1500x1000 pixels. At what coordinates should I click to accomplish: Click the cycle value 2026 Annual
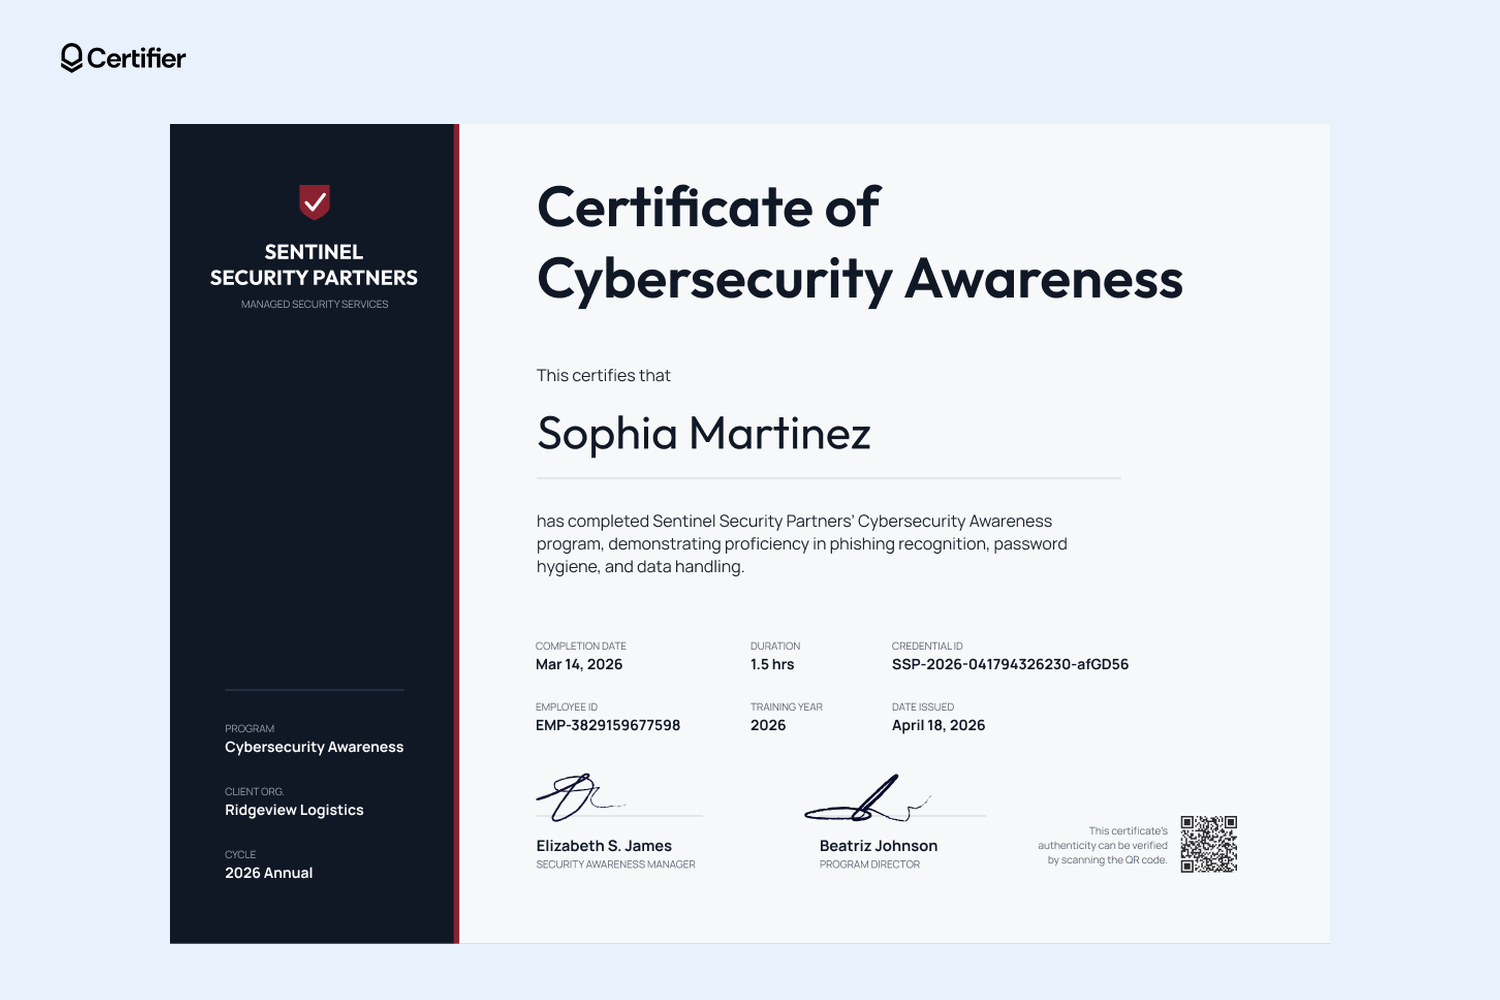(268, 873)
